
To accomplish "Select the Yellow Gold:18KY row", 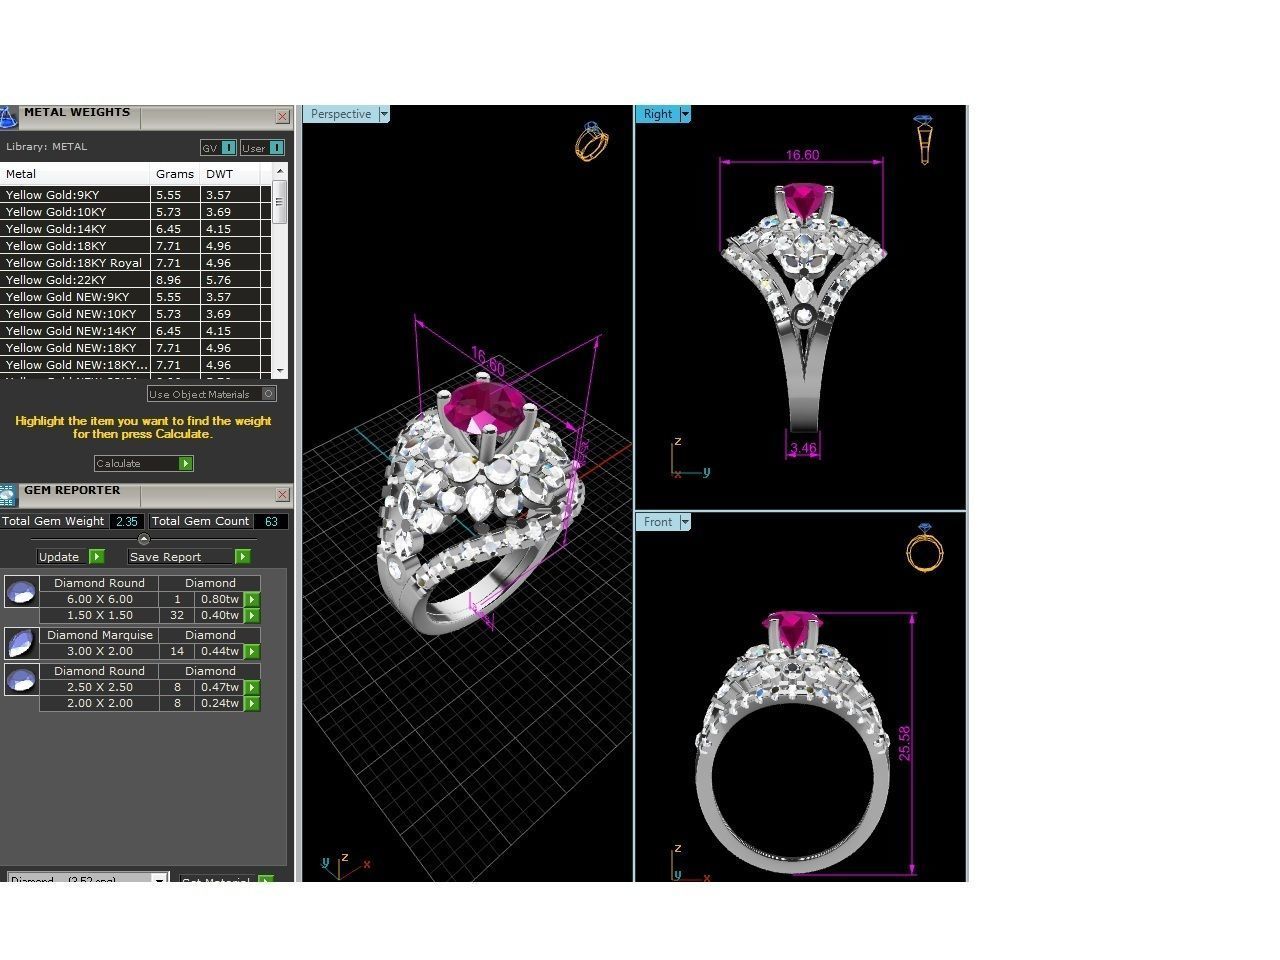I will (135, 246).
